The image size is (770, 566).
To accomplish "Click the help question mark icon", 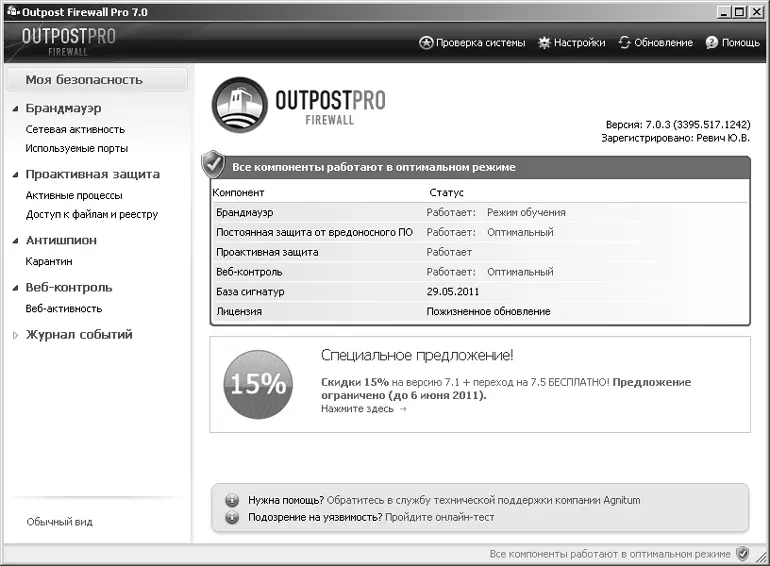I will [712, 43].
